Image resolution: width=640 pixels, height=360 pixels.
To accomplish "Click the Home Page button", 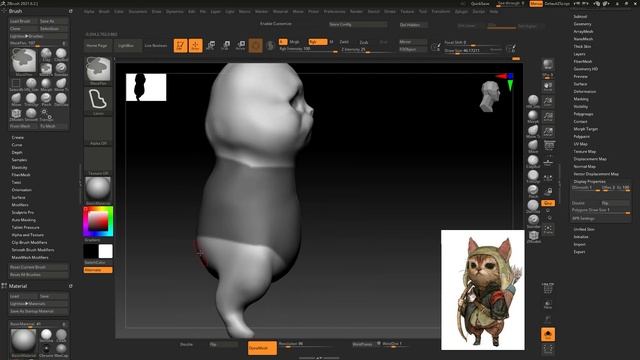I will click(x=97, y=46).
